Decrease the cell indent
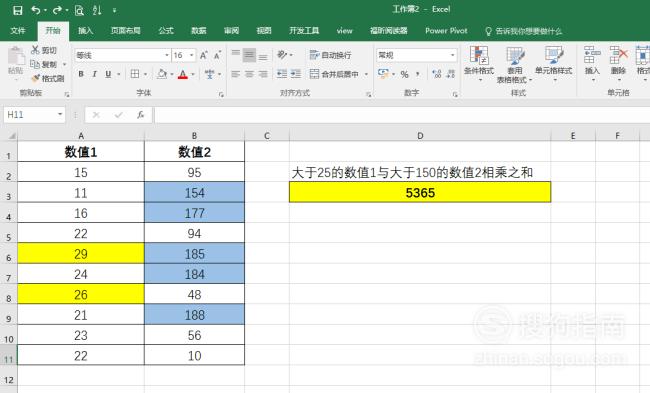The width and height of the screenshot is (650, 393). point(282,74)
